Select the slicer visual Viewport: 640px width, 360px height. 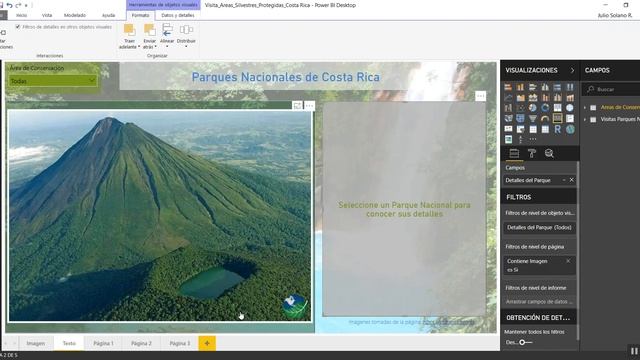point(520,129)
